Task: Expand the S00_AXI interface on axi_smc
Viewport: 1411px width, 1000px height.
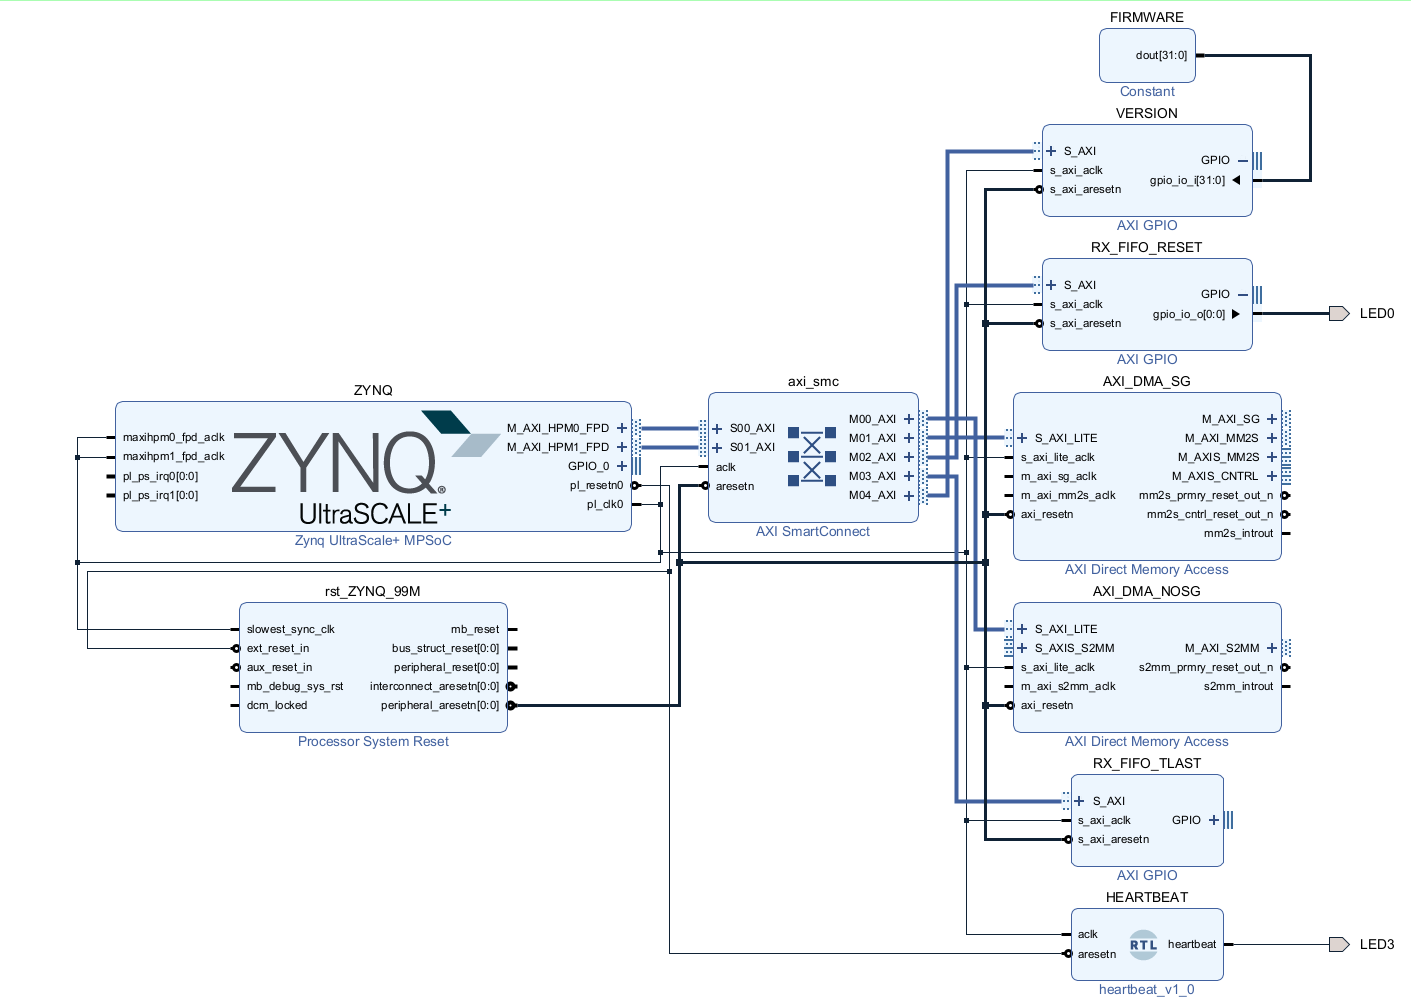Action: (x=717, y=428)
